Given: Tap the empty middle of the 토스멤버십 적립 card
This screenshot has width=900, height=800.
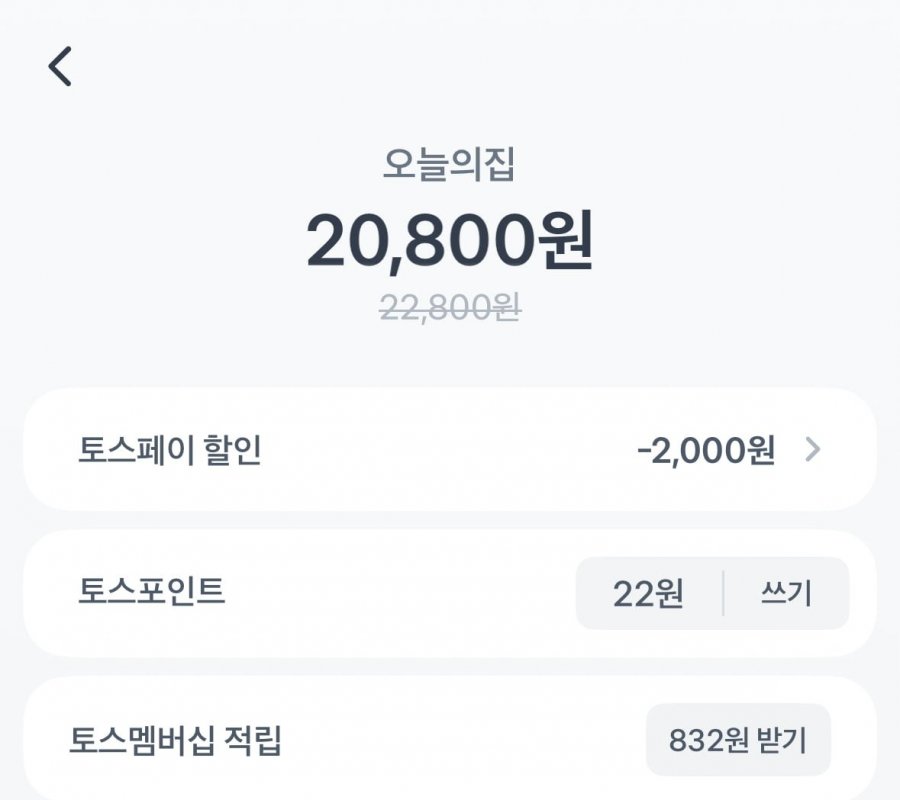Looking at the screenshot, I should click(x=463, y=740).
